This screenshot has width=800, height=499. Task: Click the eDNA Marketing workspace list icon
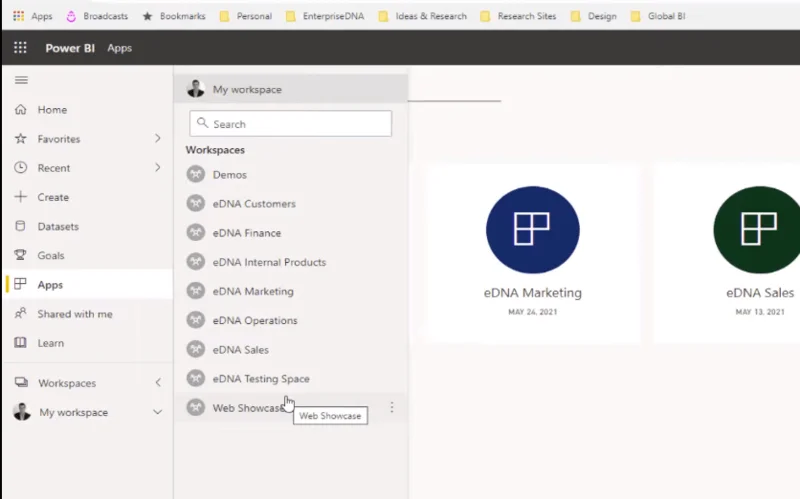[x=195, y=291]
